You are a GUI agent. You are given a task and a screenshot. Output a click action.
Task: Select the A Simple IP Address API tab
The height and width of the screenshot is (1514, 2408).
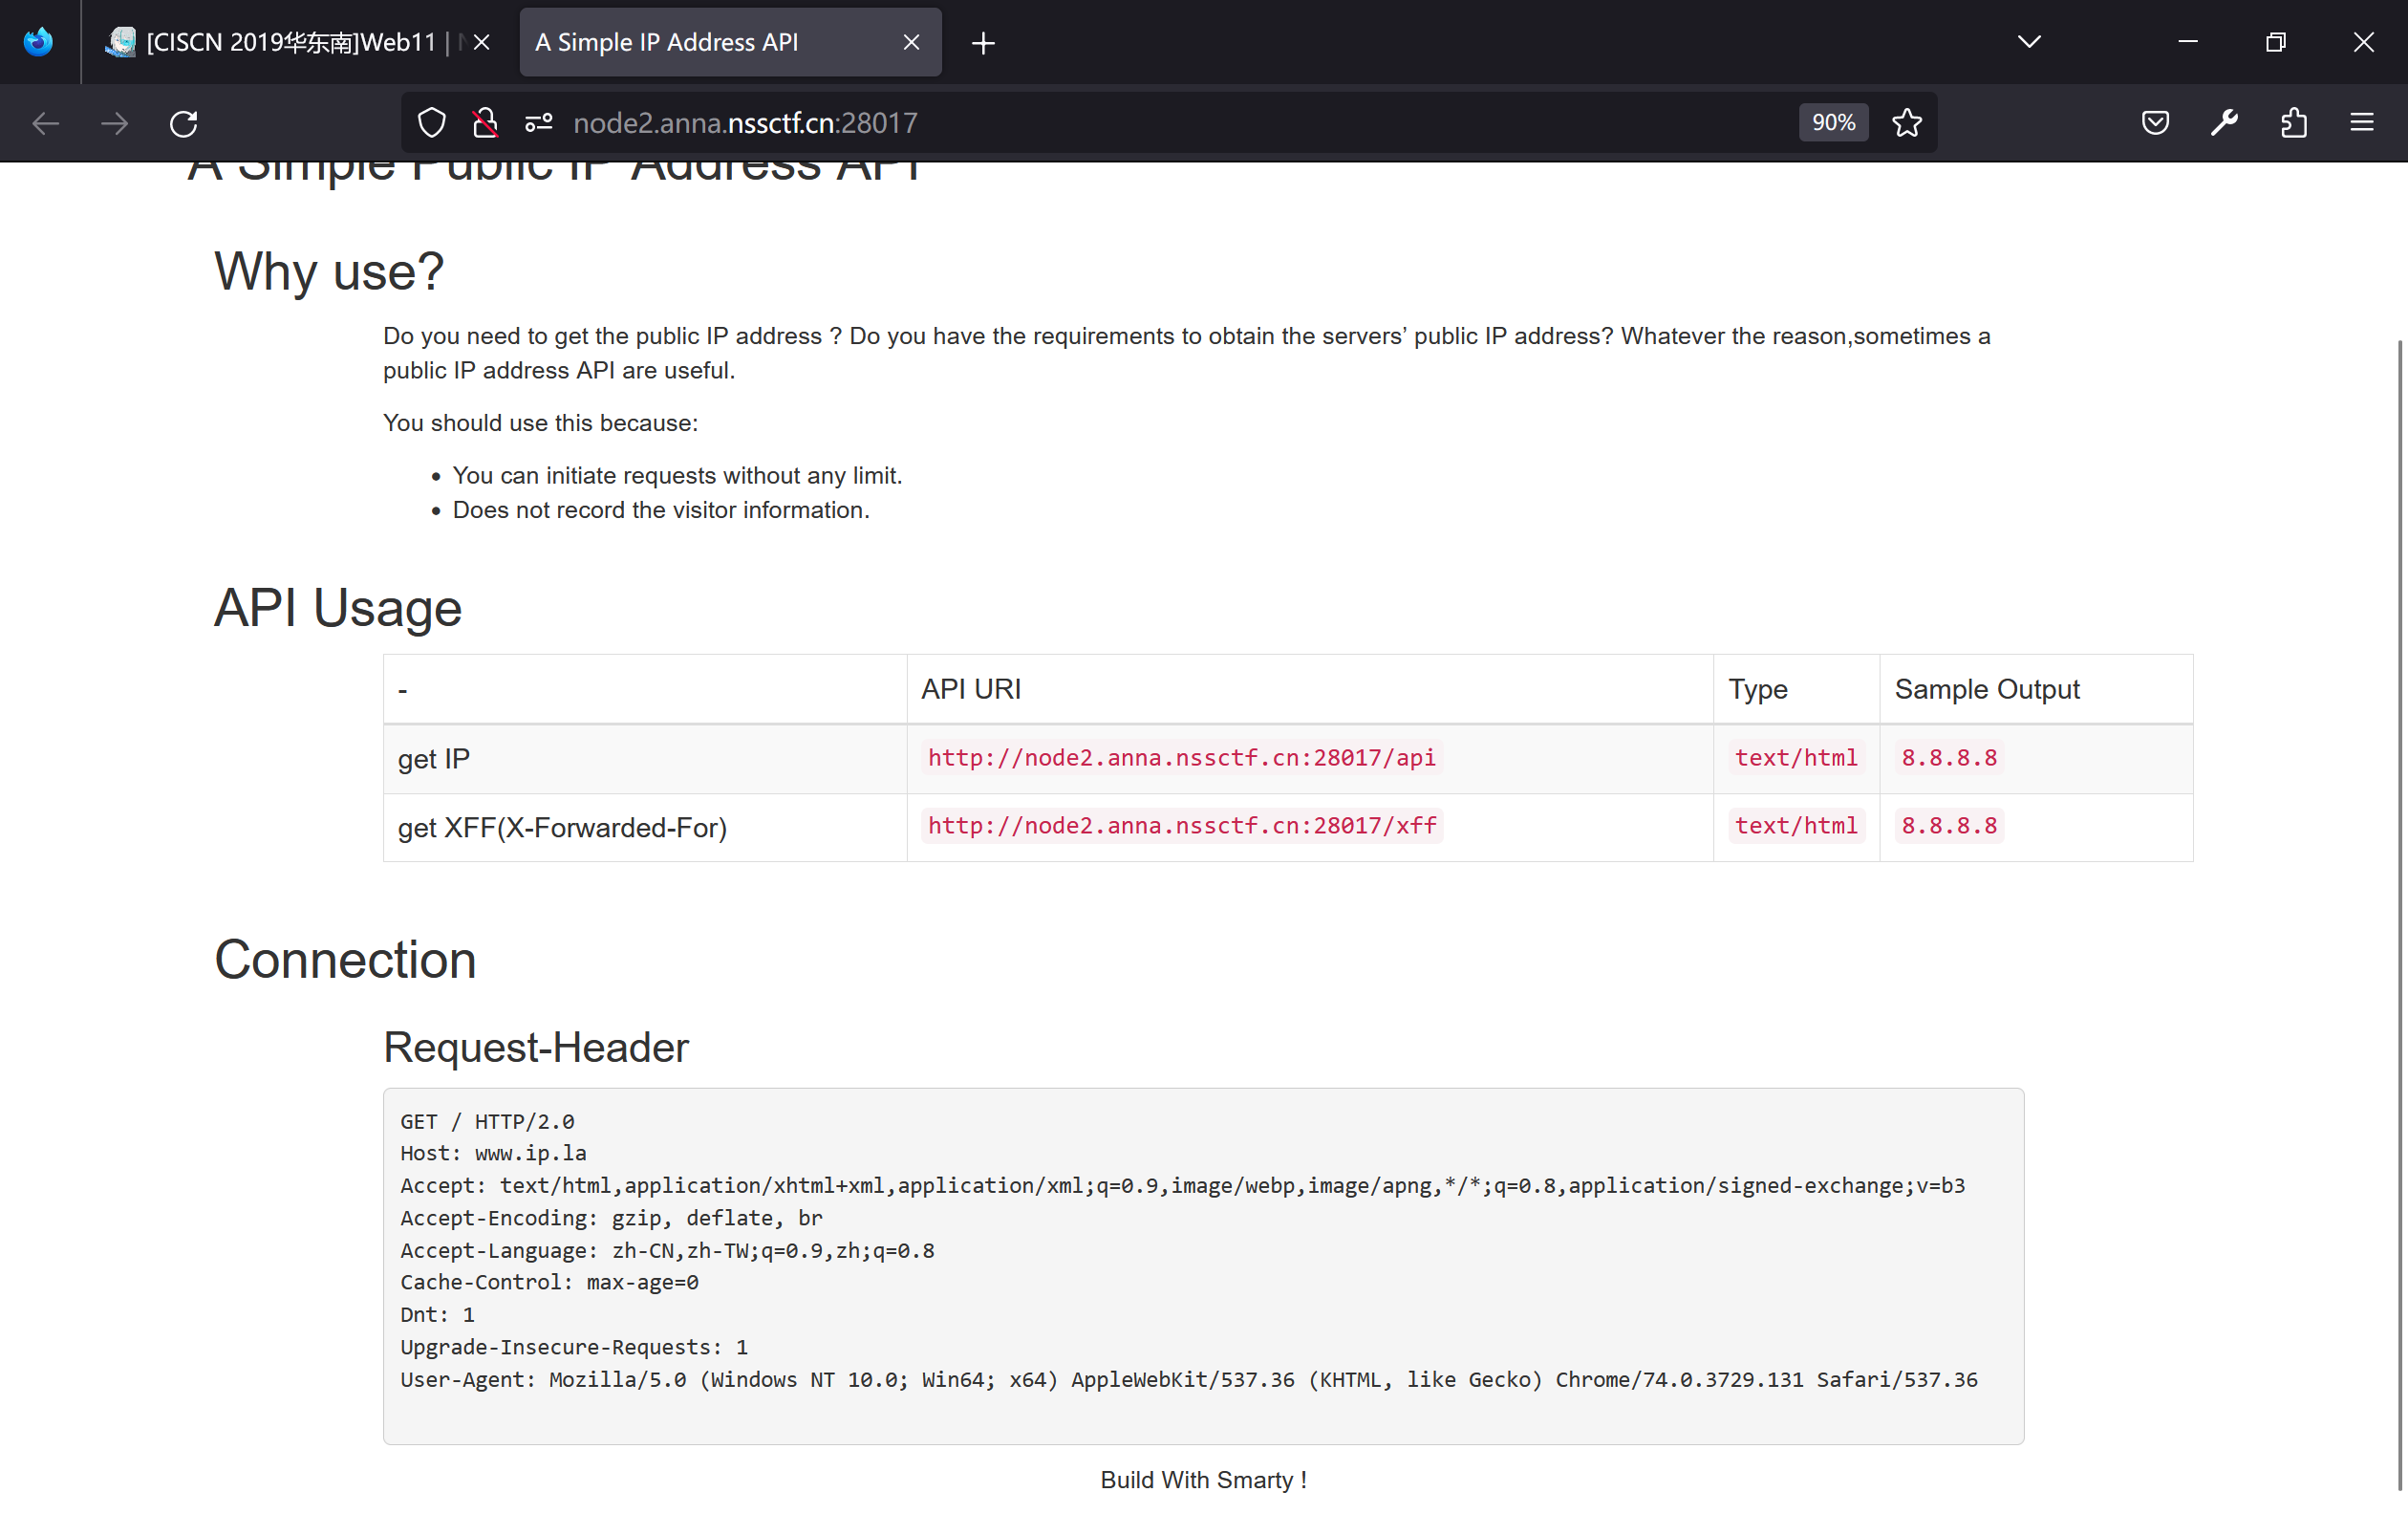click(x=730, y=42)
